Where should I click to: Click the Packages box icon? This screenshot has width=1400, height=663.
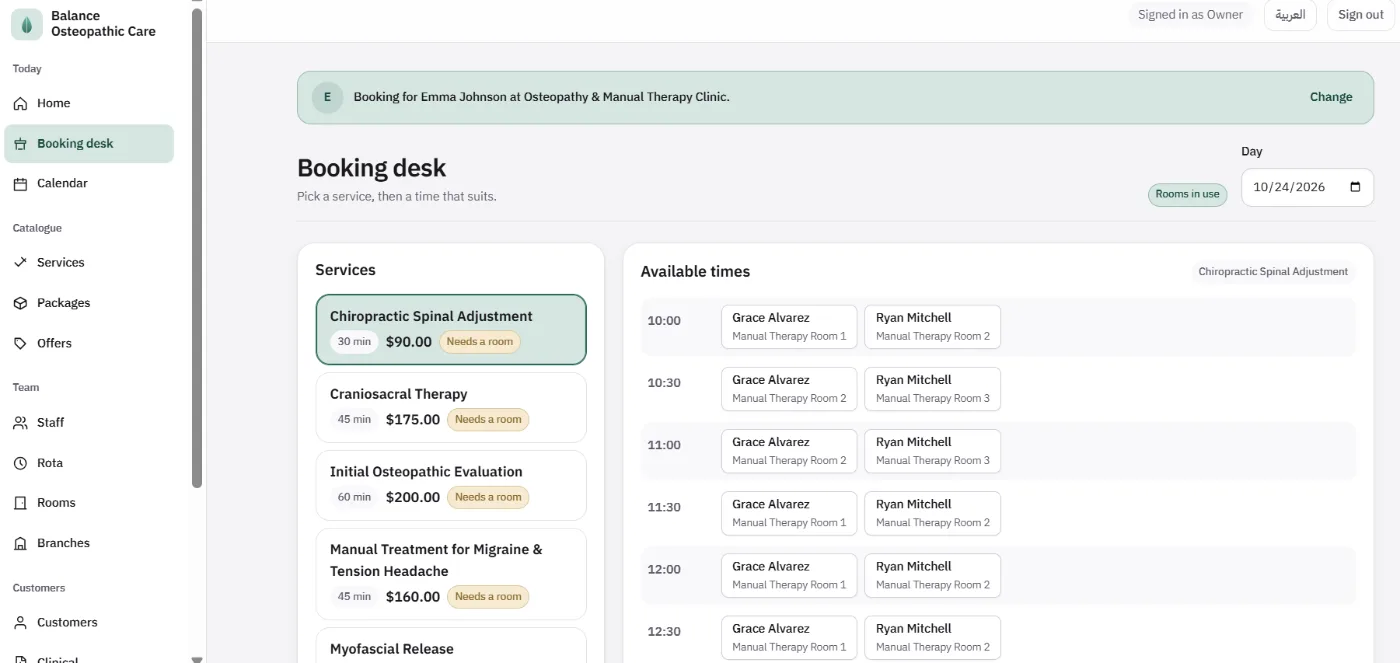(20, 303)
